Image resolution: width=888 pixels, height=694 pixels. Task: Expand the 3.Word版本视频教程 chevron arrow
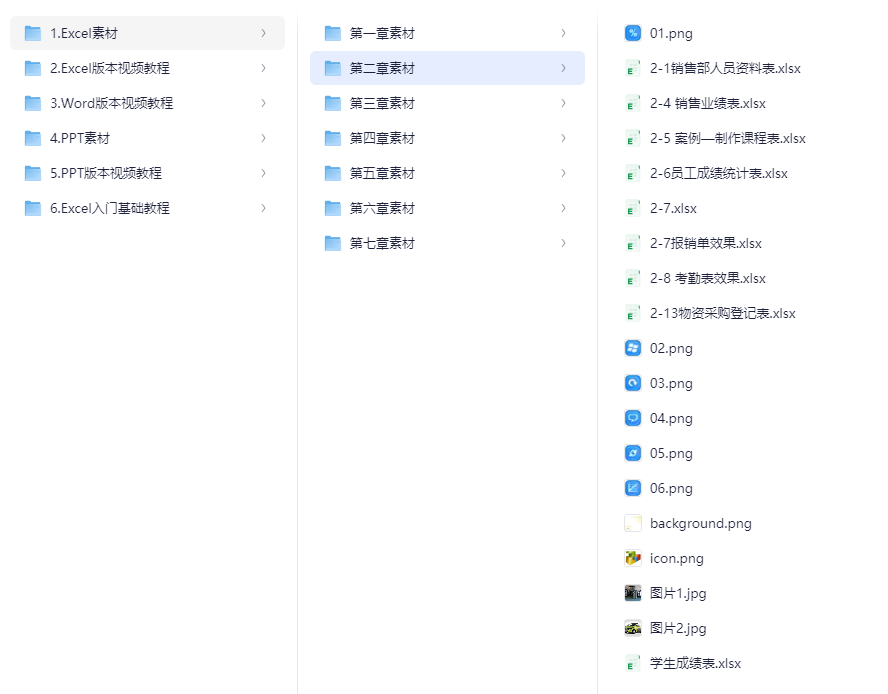263,104
